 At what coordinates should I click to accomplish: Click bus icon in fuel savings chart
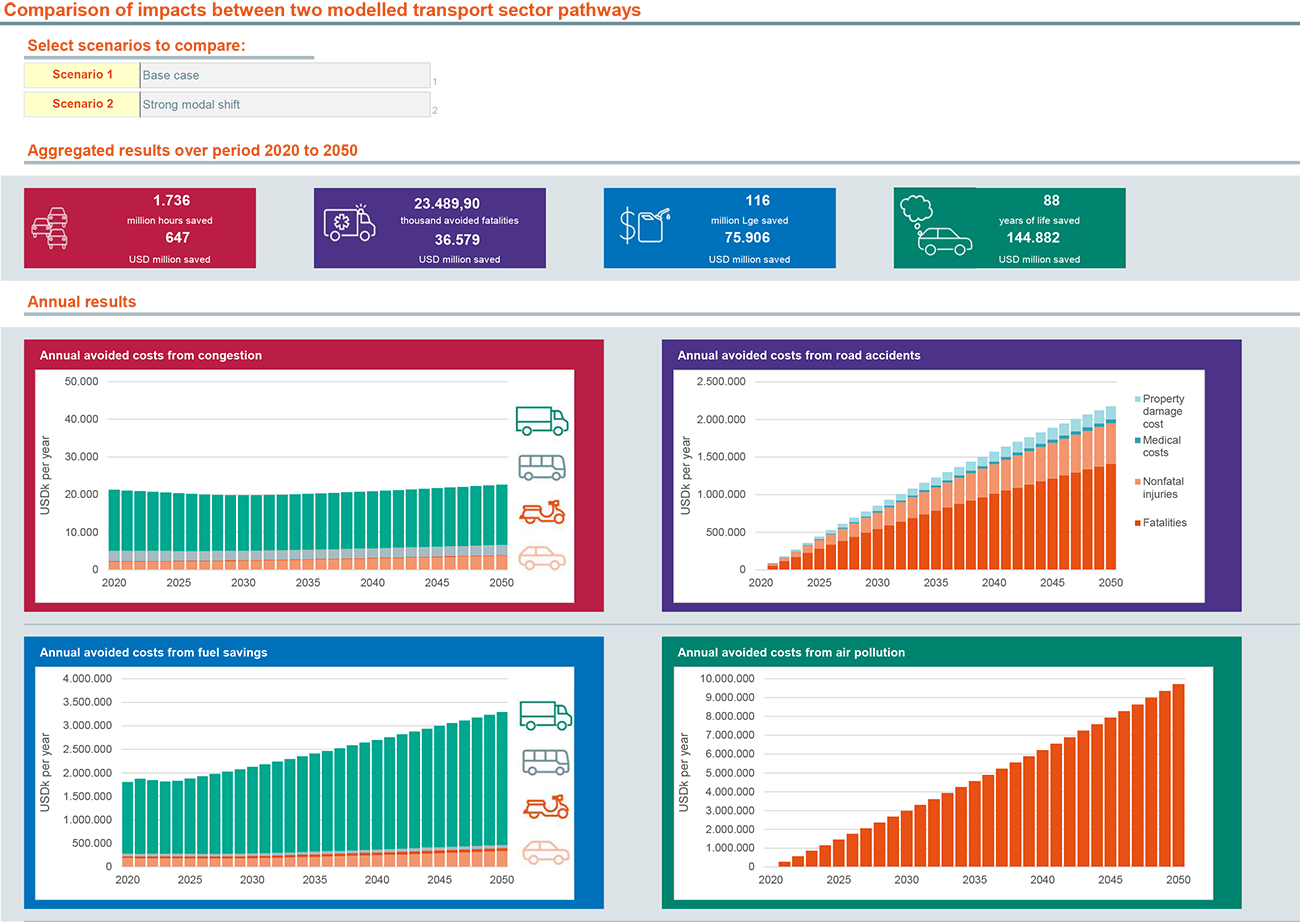pos(546,762)
